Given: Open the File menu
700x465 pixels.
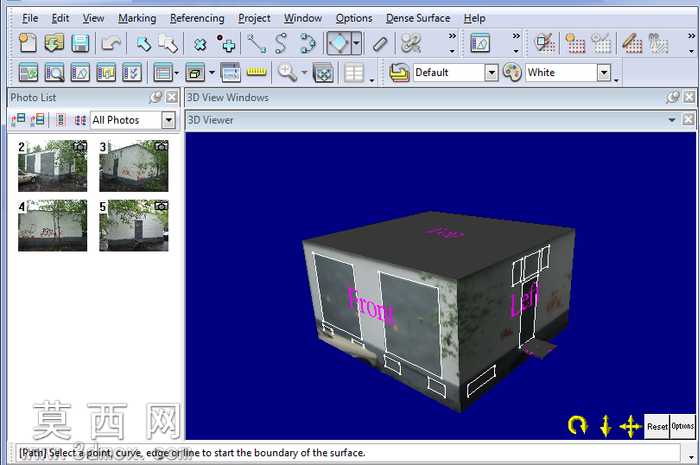Looking at the screenshot, I should 30,18.
